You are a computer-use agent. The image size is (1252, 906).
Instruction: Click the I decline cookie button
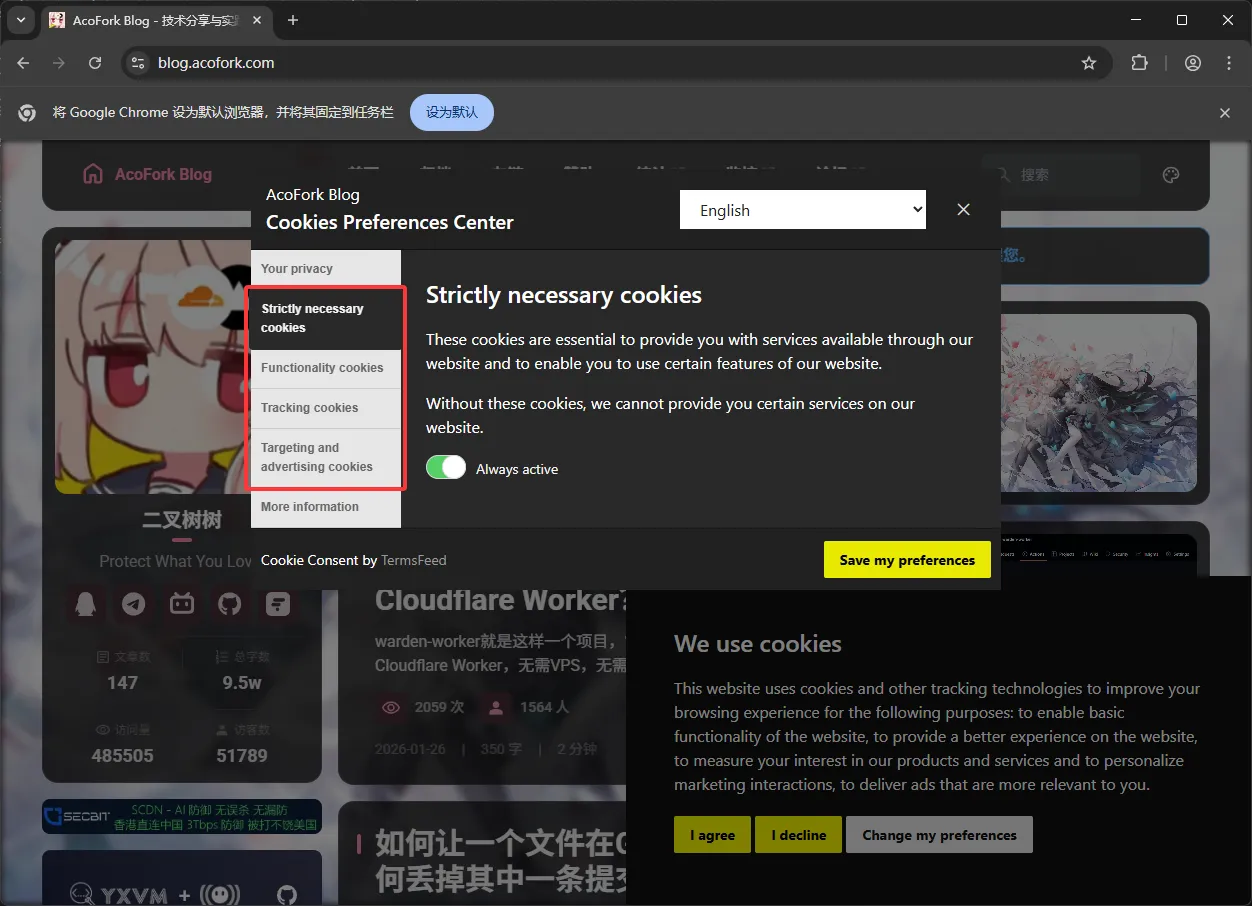pos(798,835)
